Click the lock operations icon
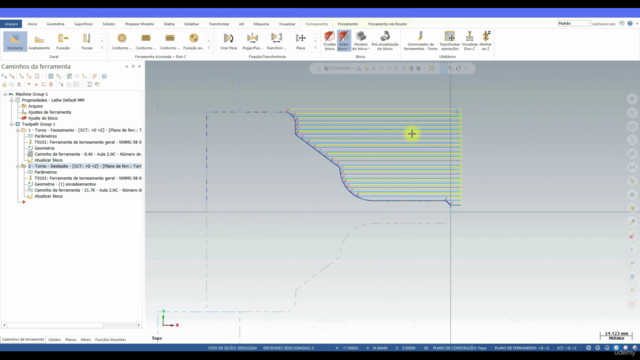This screenshot has height=360, width=640. click(x=4, y=84)
